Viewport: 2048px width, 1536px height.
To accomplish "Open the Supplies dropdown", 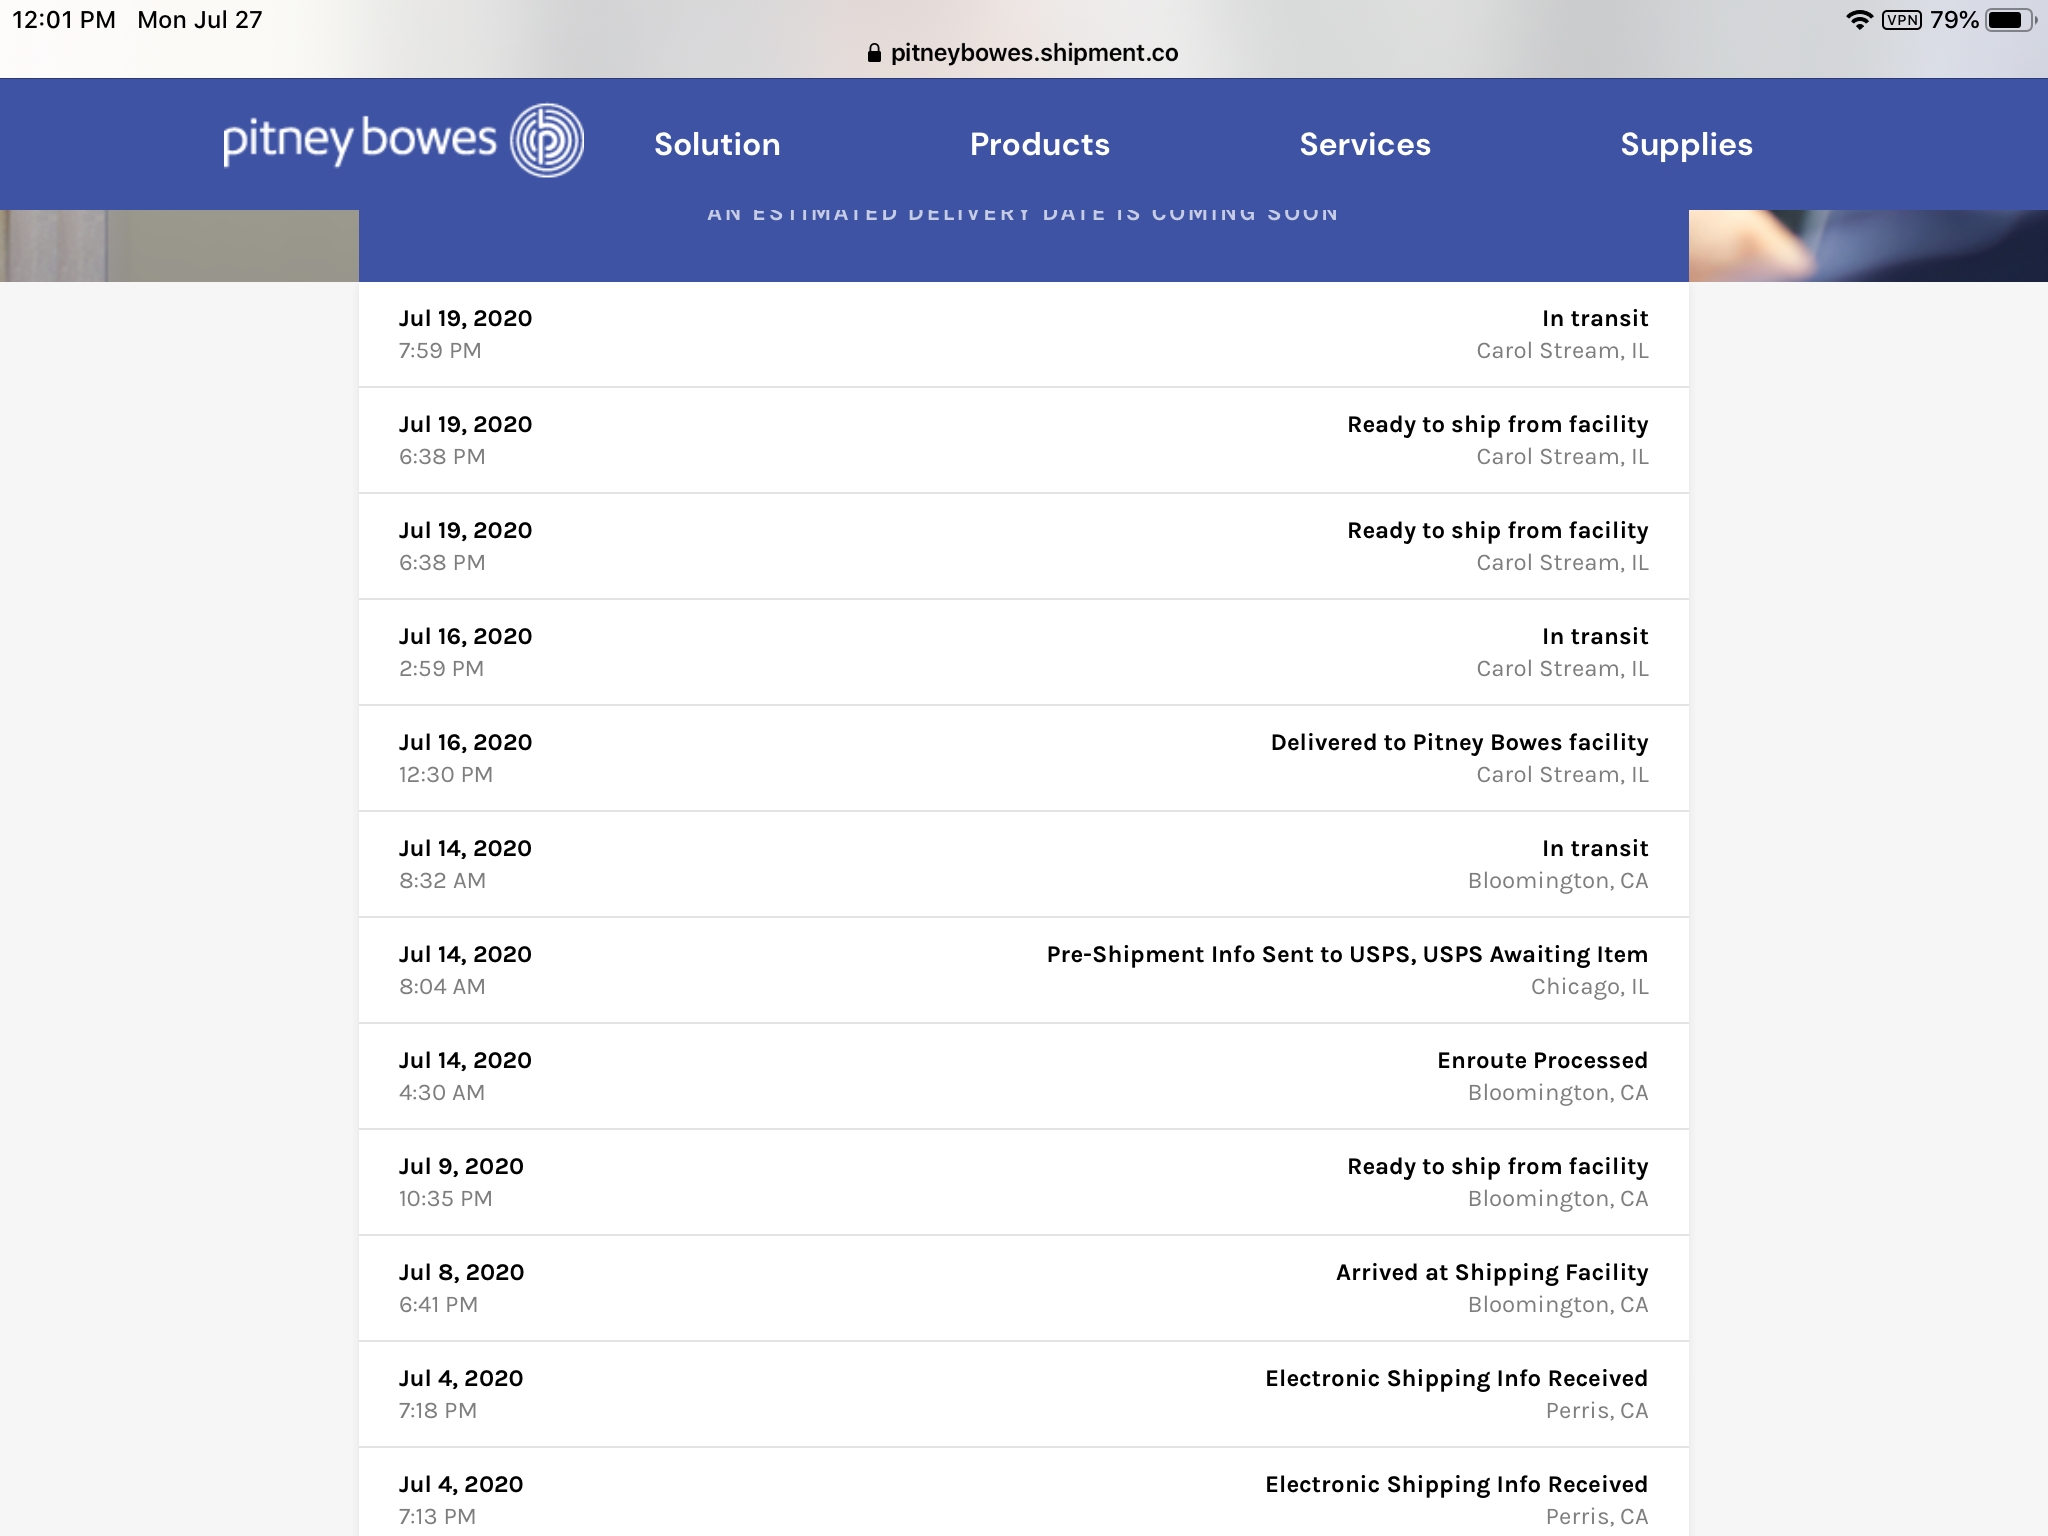I will (1686, 144).
